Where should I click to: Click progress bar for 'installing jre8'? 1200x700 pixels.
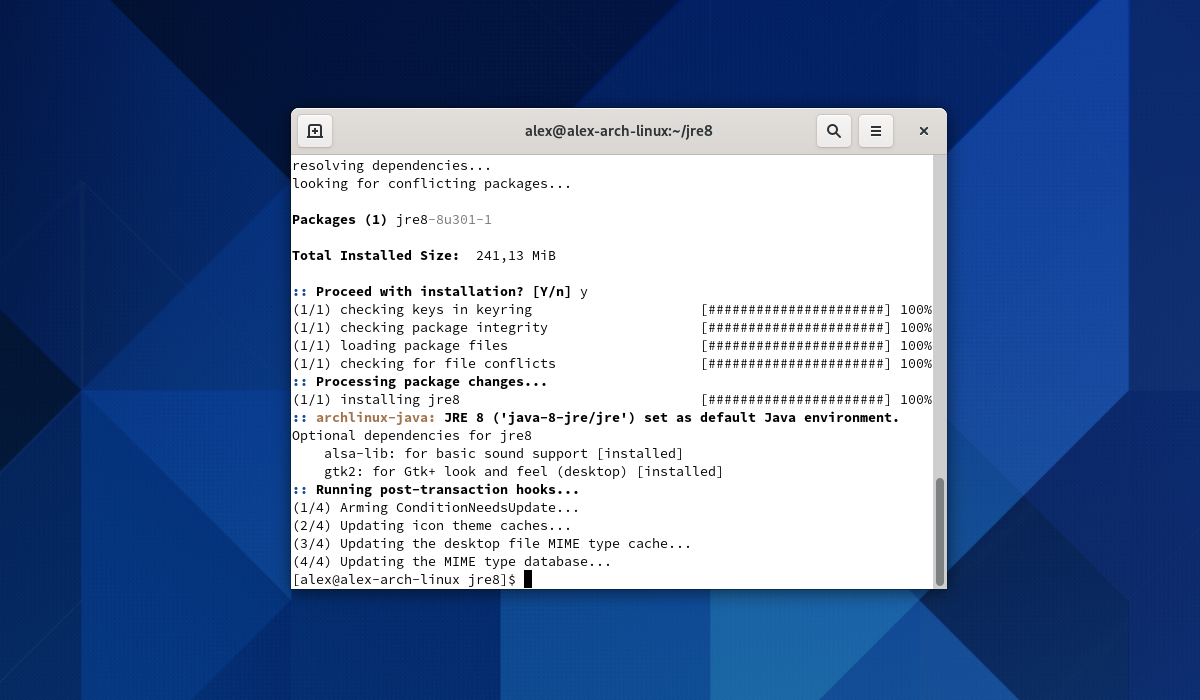797,399
